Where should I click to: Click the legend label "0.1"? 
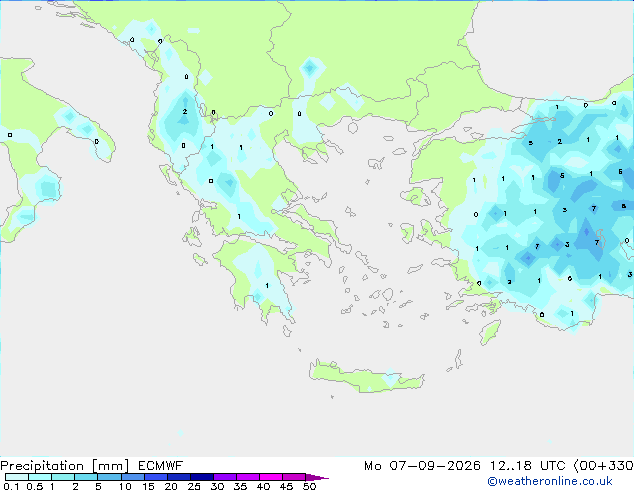click(11, 486)
